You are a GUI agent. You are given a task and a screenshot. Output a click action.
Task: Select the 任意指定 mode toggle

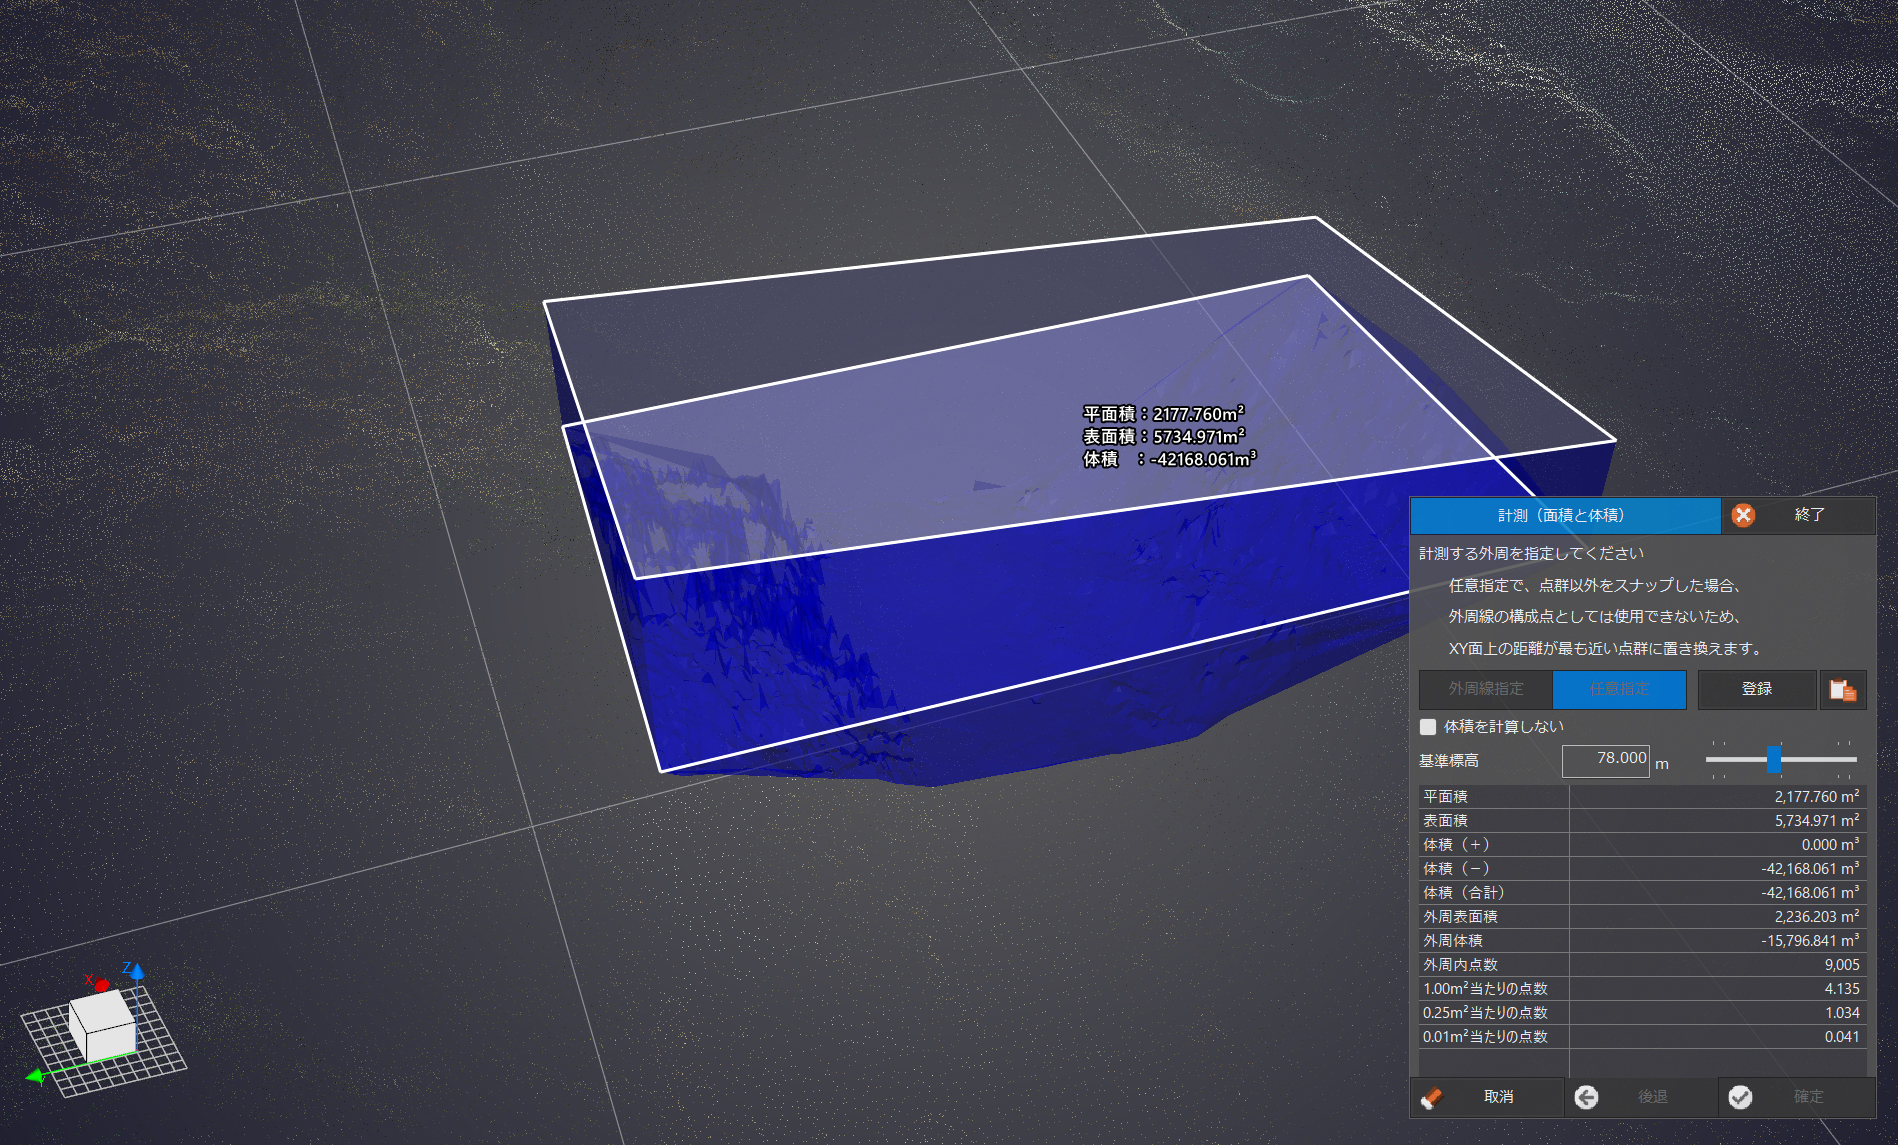click(1619, 689)
